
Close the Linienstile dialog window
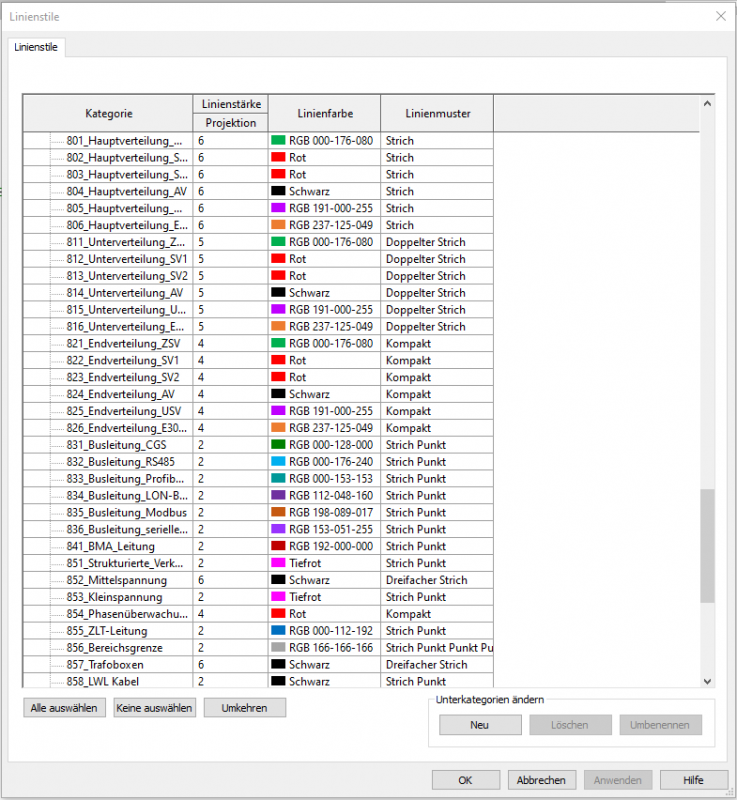pyautogui.click(x=720, y=15)
